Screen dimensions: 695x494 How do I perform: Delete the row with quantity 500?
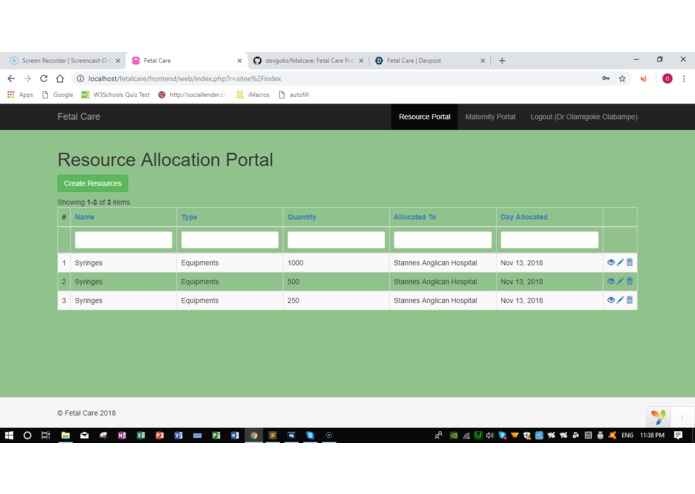click(x=629, y=281)
